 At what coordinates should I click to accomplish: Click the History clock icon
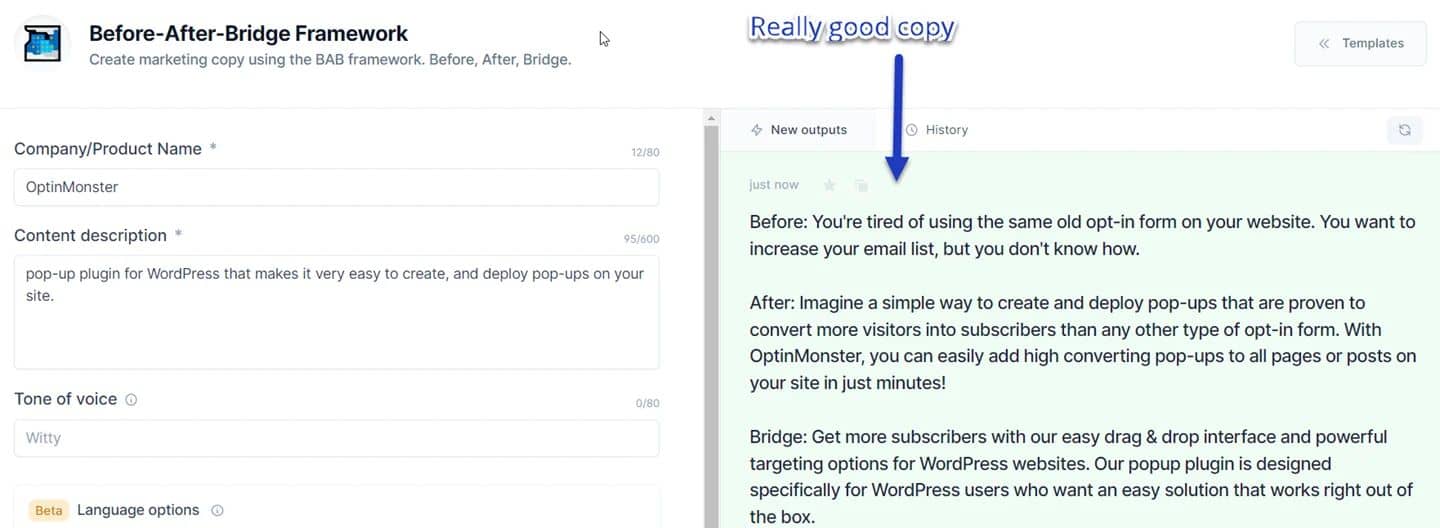[911, 130]
